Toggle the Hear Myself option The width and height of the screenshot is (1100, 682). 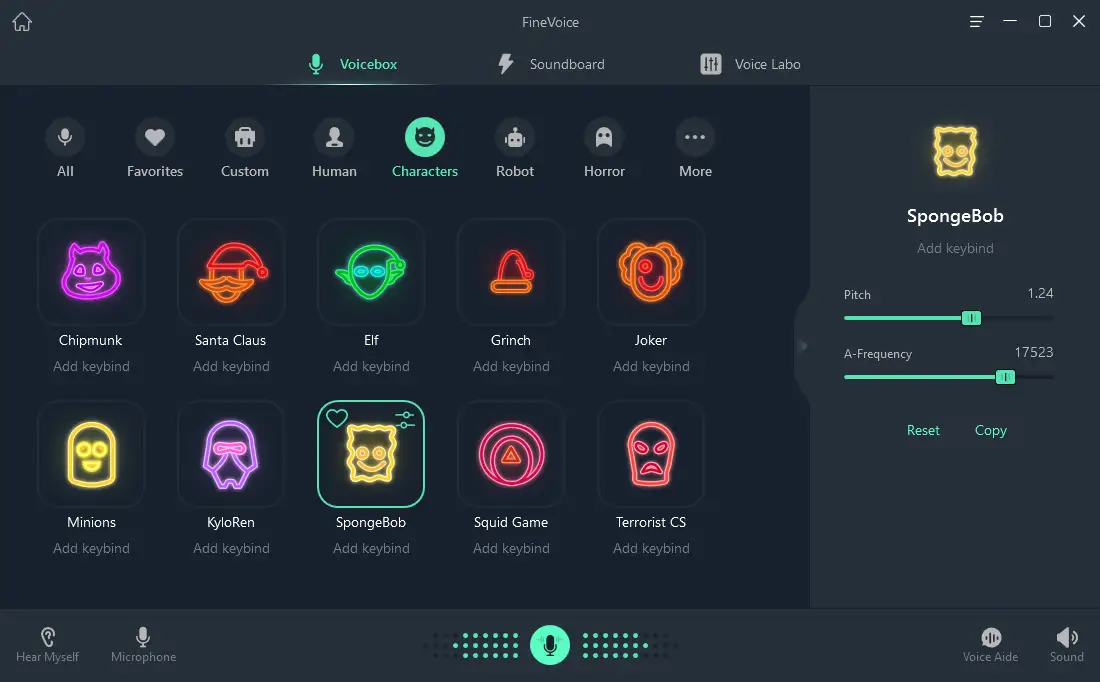point(47,644)
